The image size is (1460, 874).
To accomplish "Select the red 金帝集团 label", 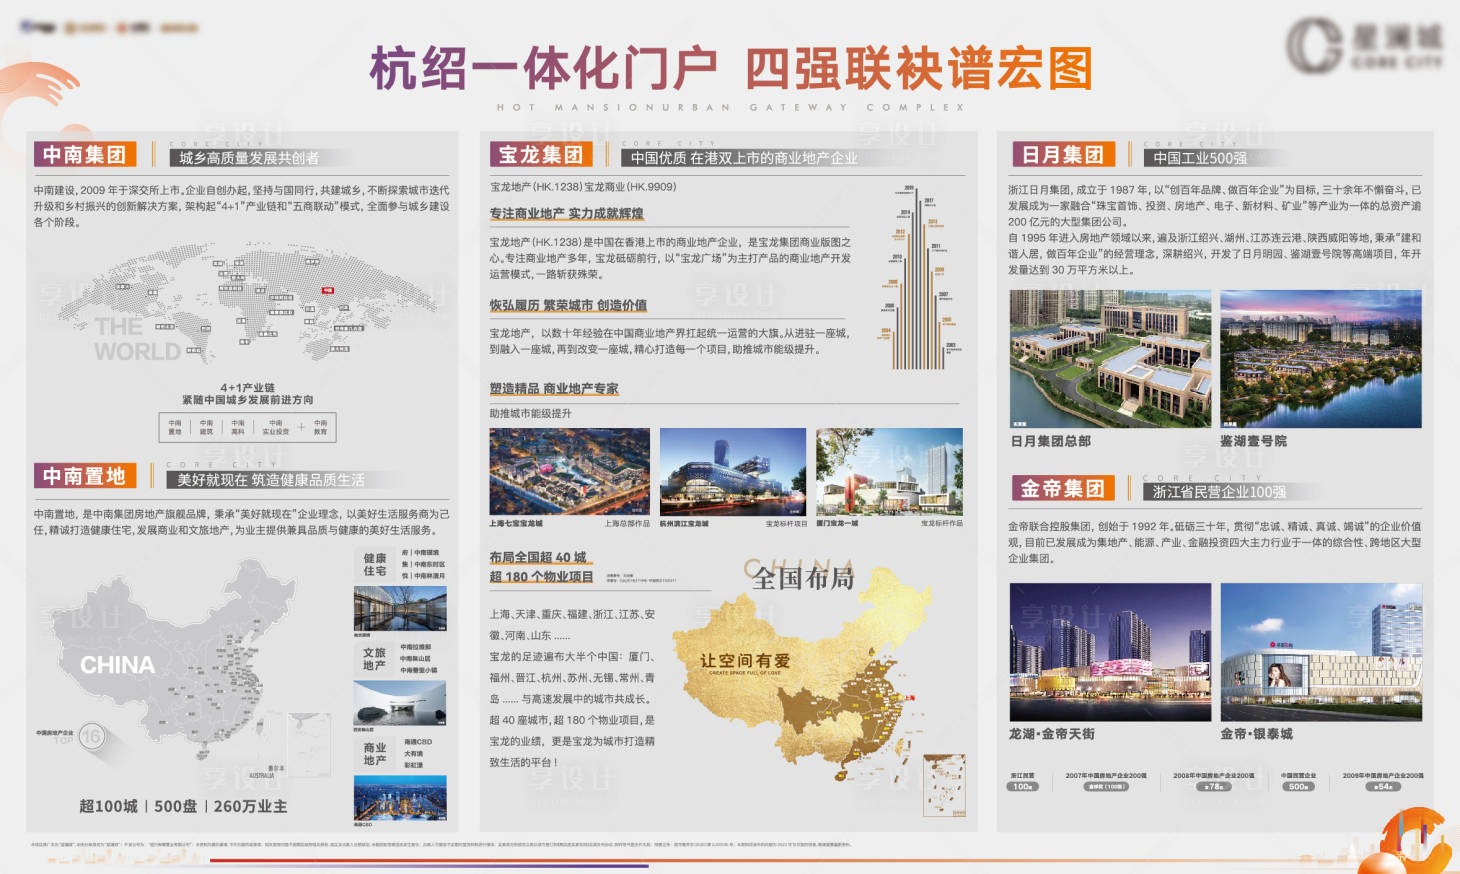I will (1062, 488).
